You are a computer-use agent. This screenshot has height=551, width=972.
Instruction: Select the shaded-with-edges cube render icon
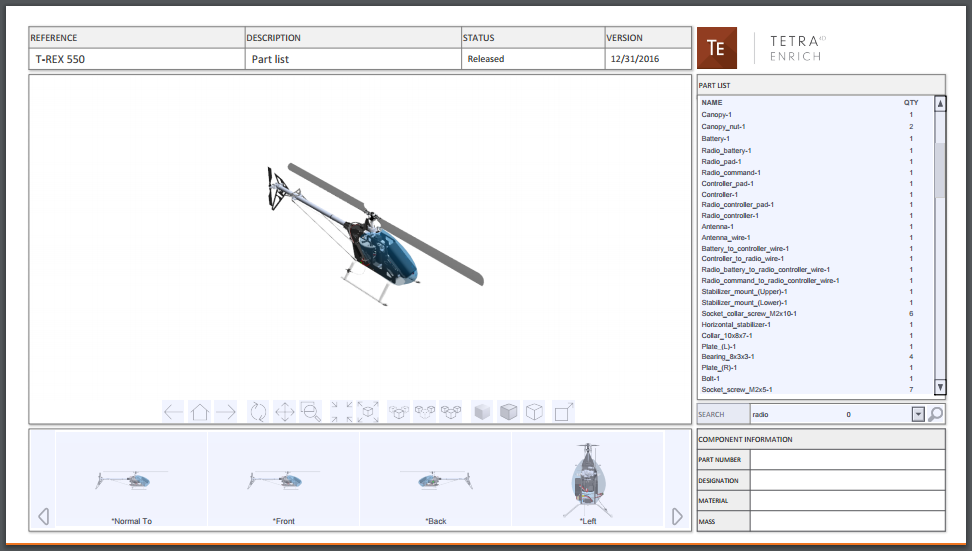click(508, 412)
